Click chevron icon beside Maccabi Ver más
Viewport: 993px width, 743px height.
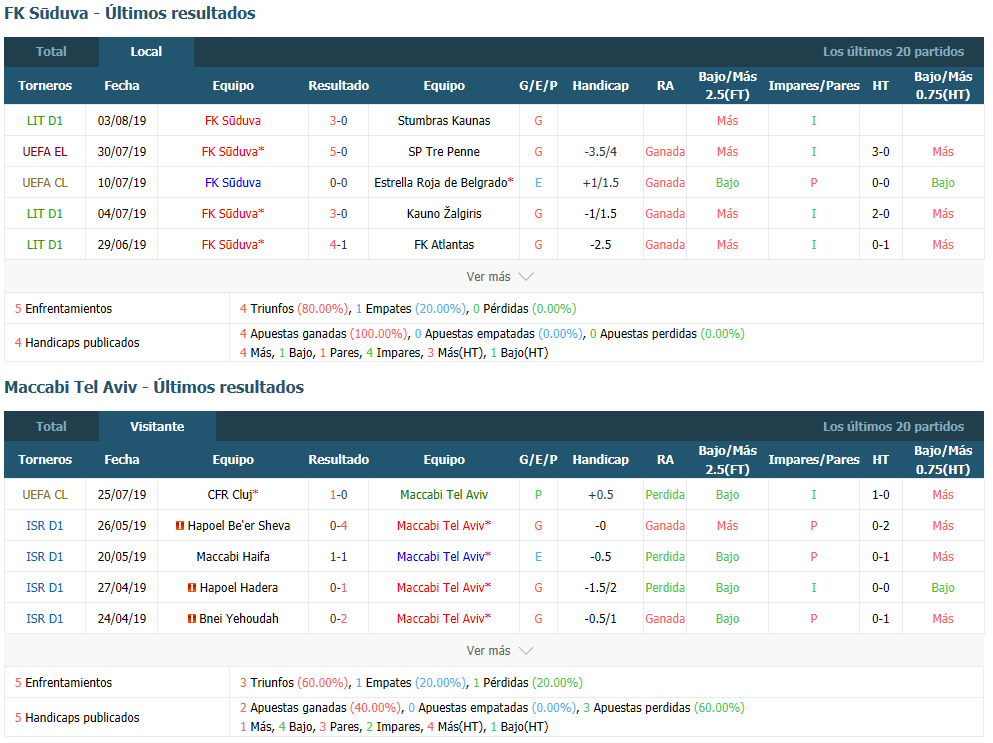click(526, 651)
